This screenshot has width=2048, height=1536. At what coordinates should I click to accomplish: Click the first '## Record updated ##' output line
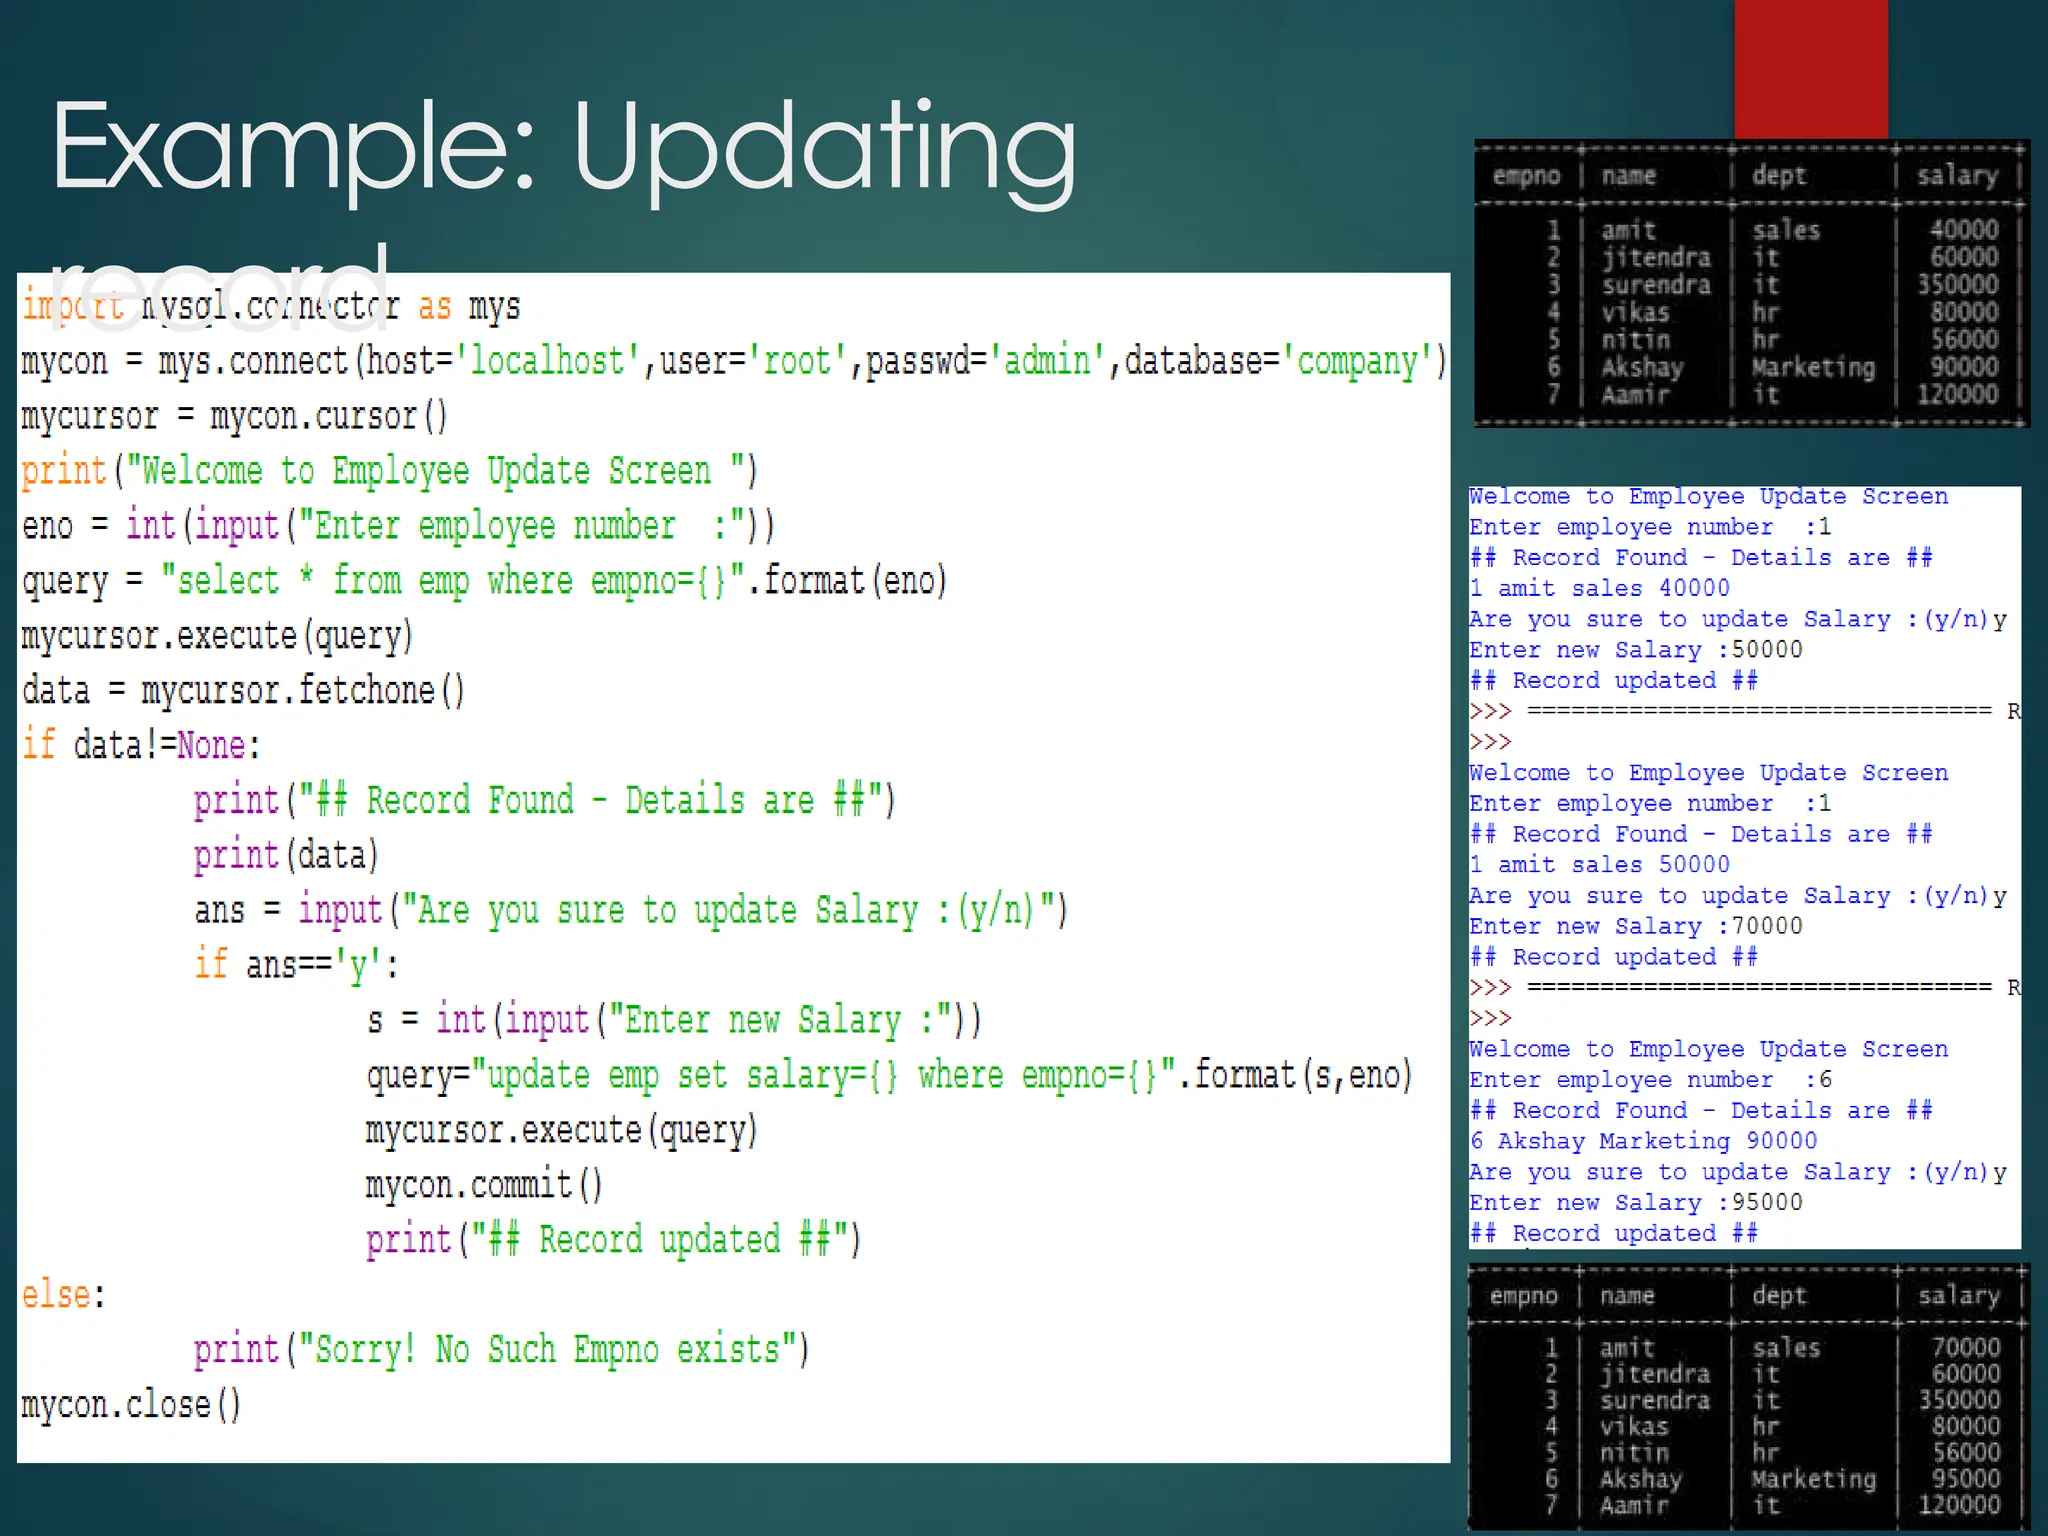click(x=1613, y=681)
